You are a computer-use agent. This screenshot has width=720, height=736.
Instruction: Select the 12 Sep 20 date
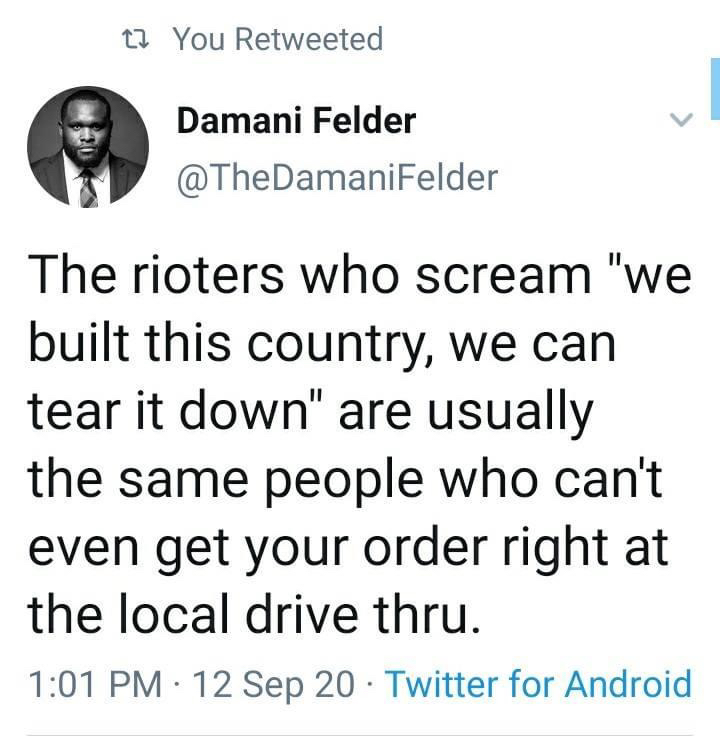(x=274, y=685)
